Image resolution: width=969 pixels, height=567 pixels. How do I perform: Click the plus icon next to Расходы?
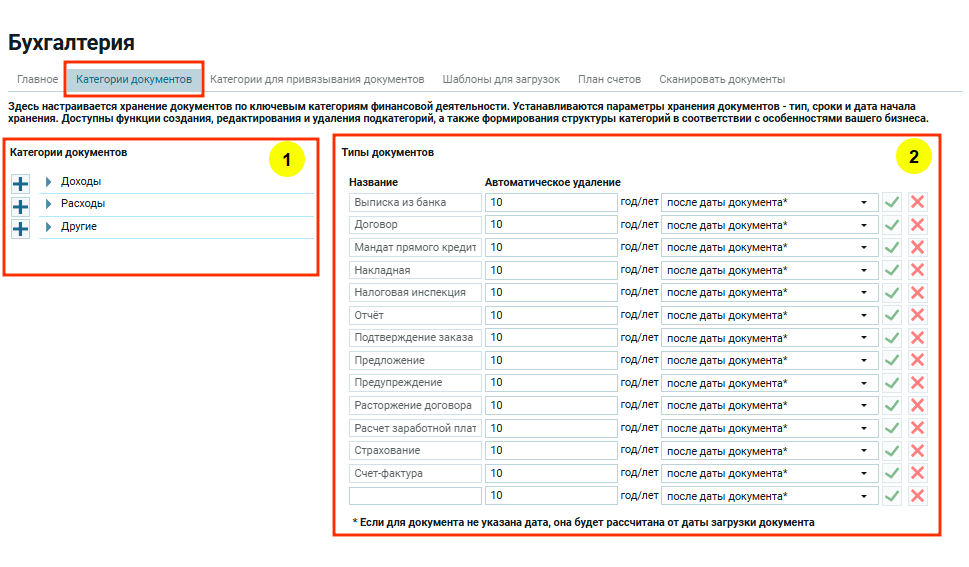[x=21, y=206]
